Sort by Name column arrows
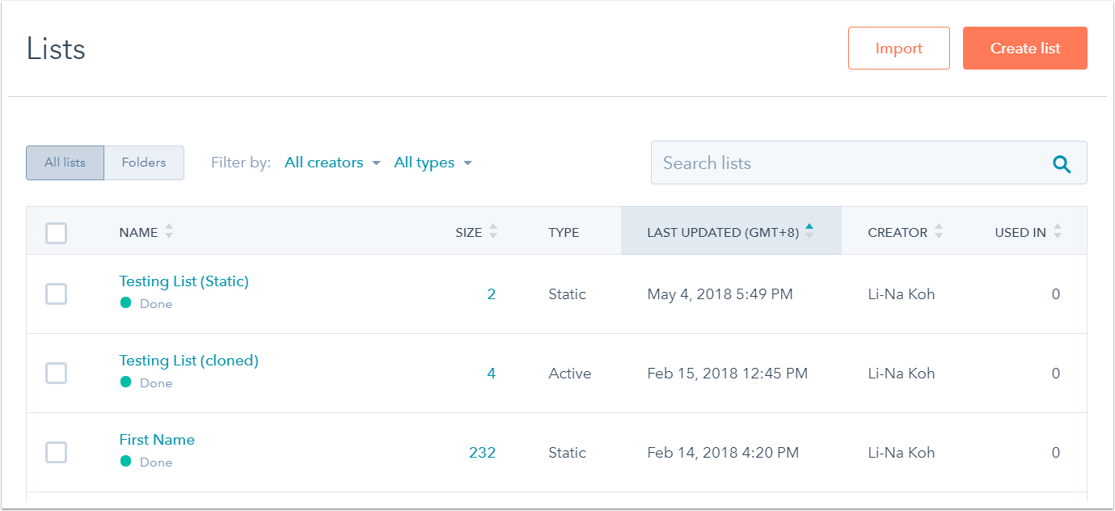Image resolution: width=1115 pixels, height=511 pixels. [169, 232]
